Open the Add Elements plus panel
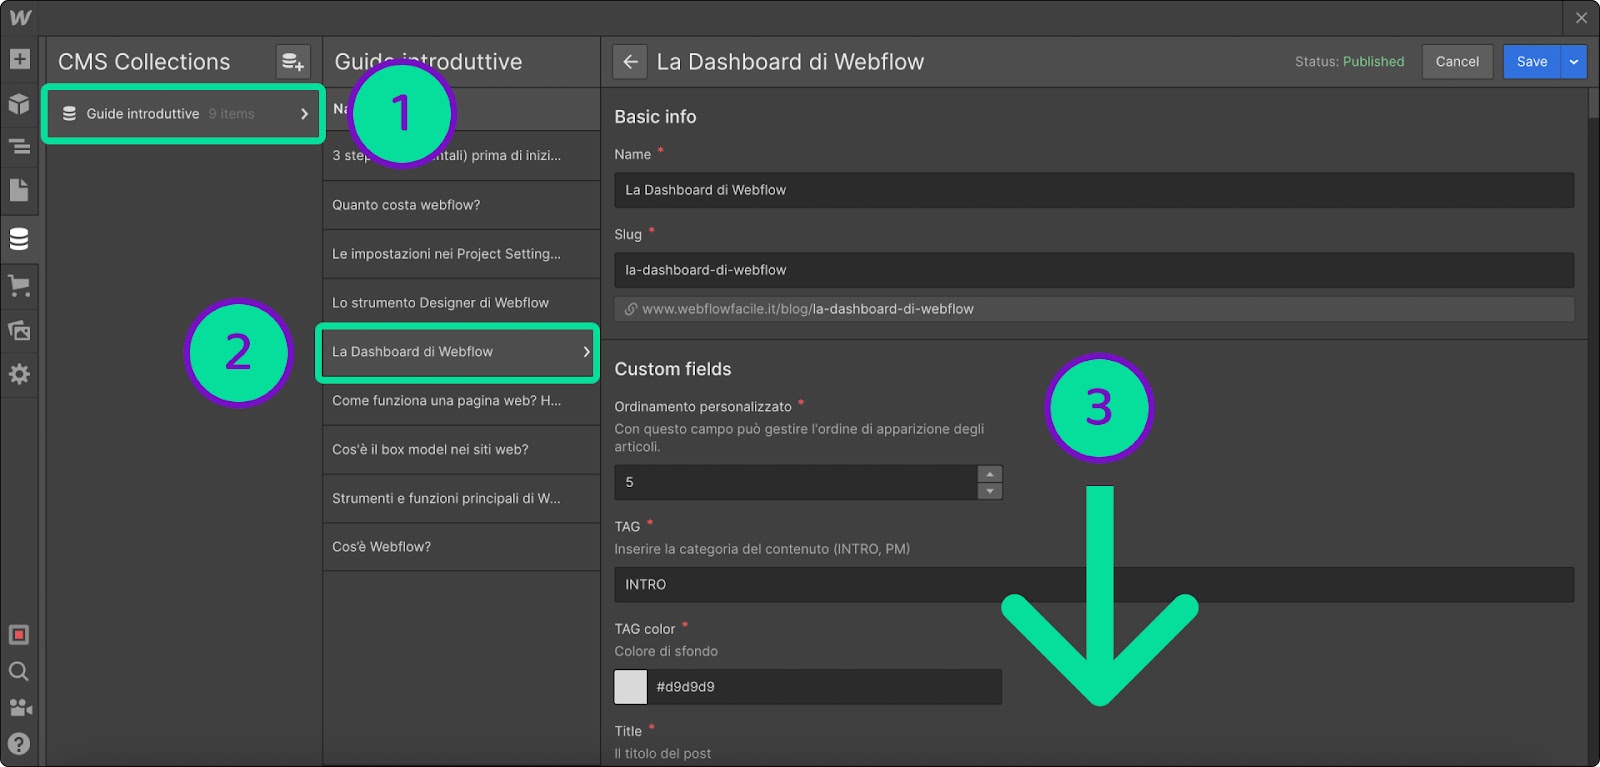This screenshot has width=1600, height=767. click(x=19, y=59)
